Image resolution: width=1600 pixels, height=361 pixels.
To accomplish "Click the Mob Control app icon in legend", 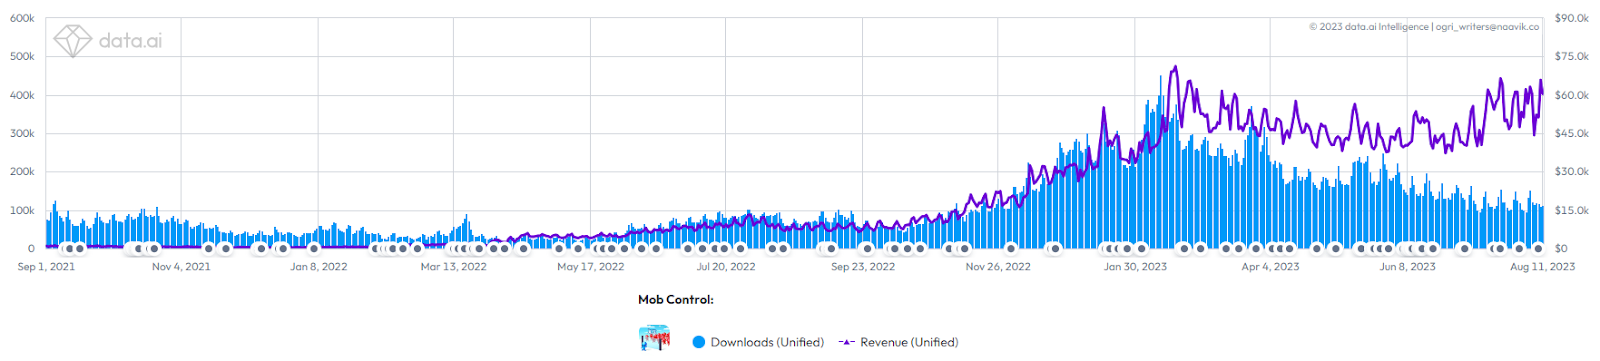I will pos(655,338).
